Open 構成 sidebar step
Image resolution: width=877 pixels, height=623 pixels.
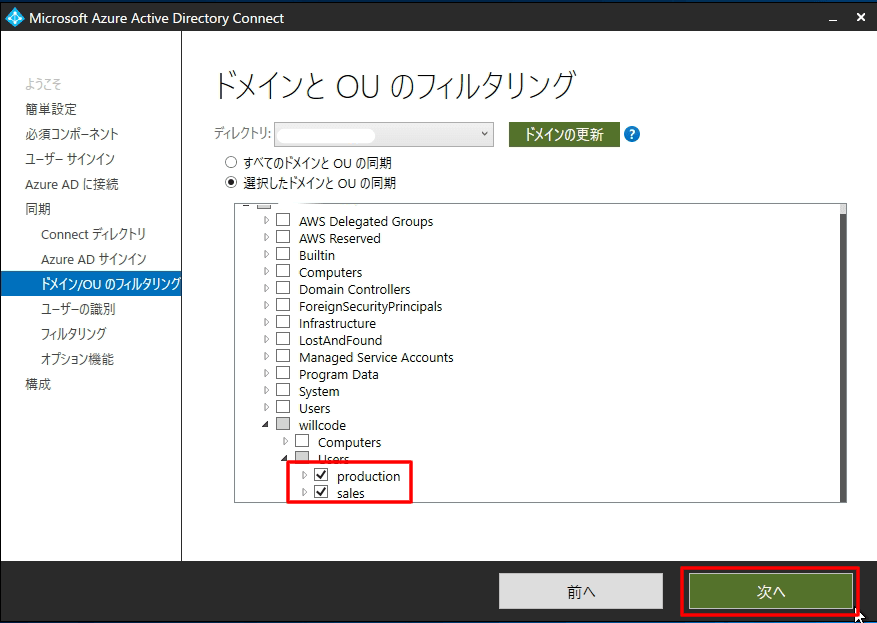pos(38,384)
